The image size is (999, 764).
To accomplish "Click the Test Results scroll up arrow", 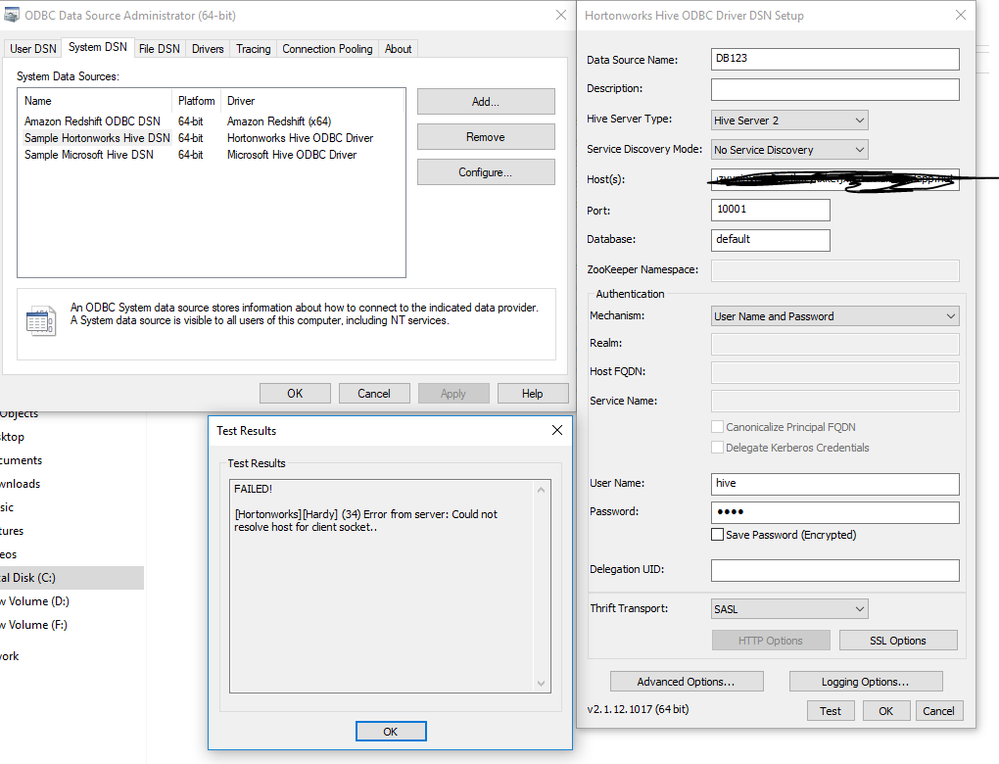I will pyautogui.click(x=541, y=490).
